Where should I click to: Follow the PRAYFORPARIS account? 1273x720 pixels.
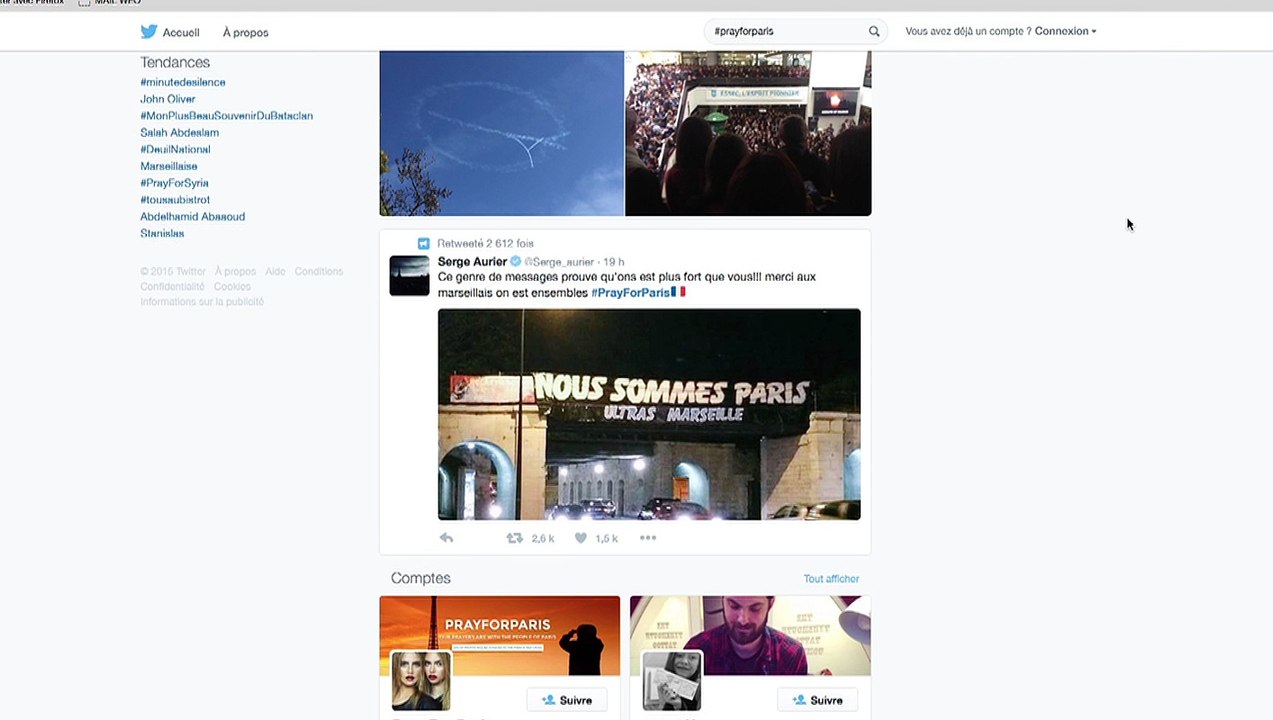pyautogui.click(x=566, y=700)
